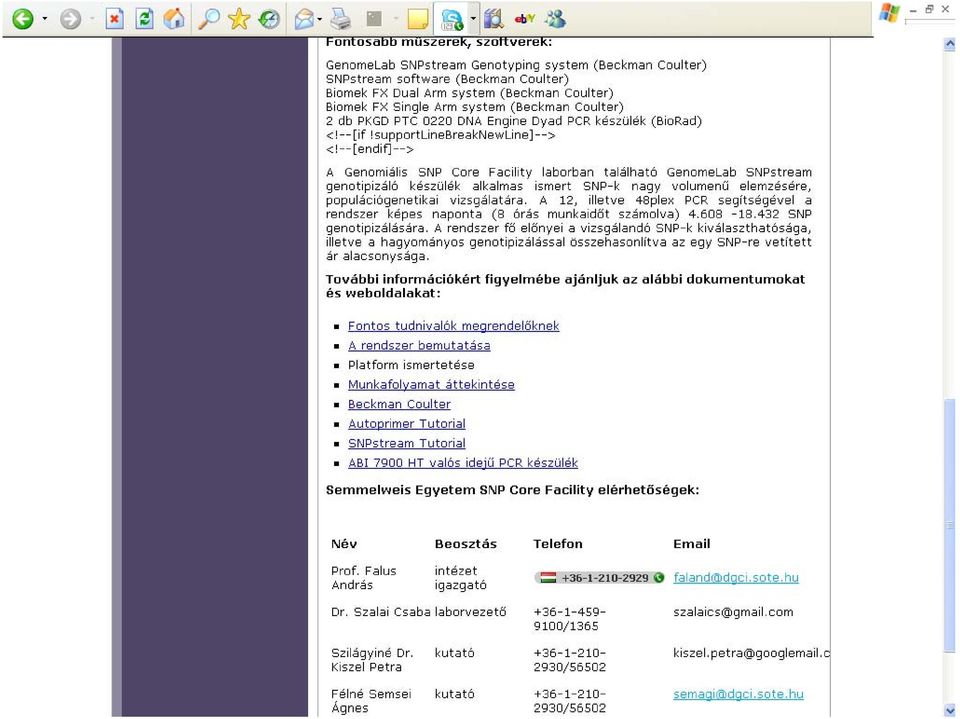Click the 'Biomek FX Single Arm system' line

coord(474,107)
